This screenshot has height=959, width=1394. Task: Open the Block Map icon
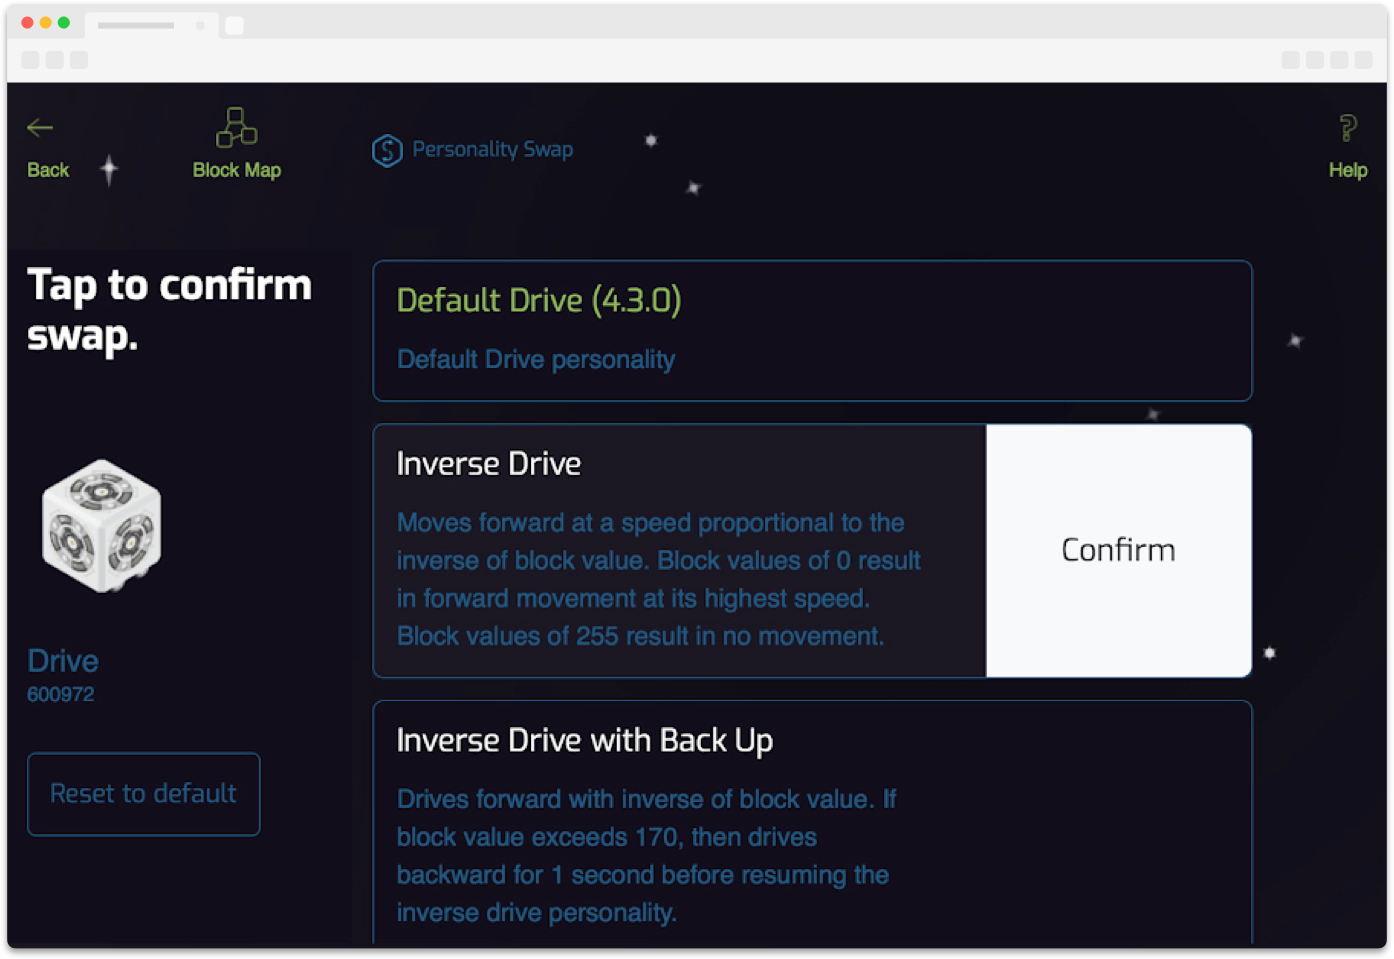[x=236, y=127]
